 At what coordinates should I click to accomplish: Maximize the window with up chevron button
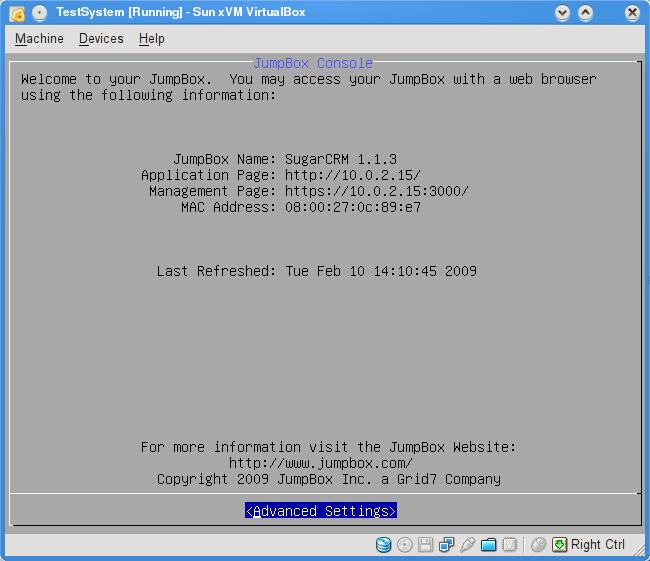point(585,13)
